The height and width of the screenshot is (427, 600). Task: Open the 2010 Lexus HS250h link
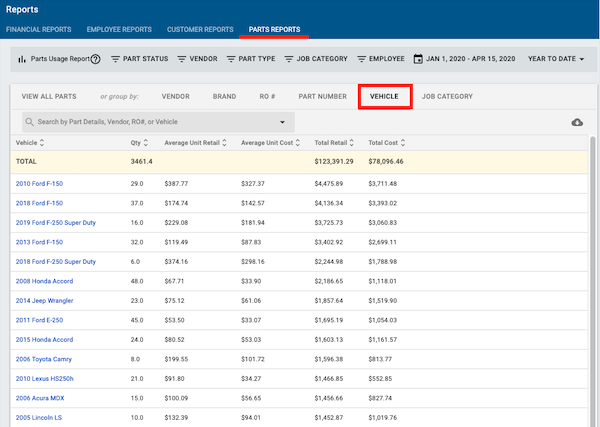(44, 379)
